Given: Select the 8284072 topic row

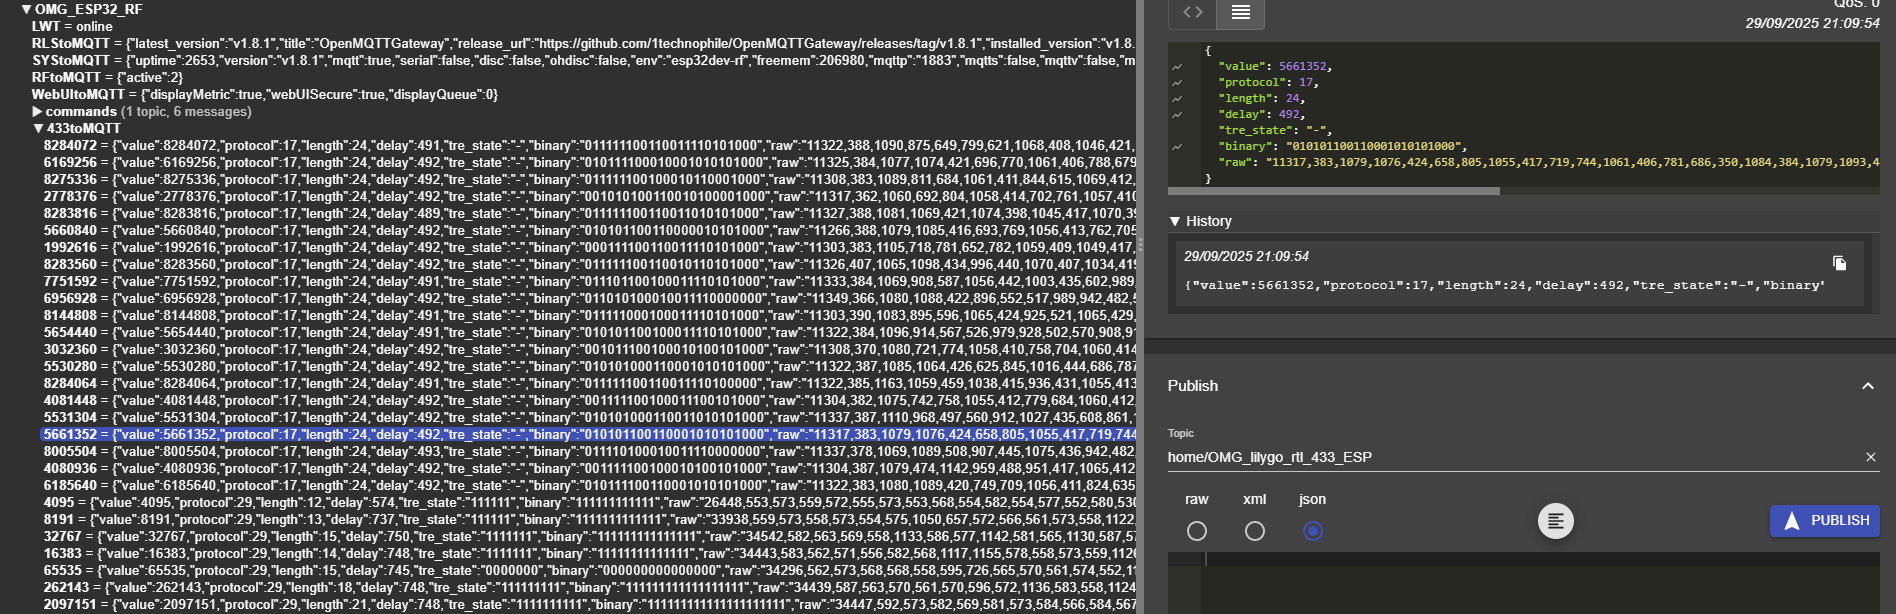Looking at the screenshot, I should (70, 146).
